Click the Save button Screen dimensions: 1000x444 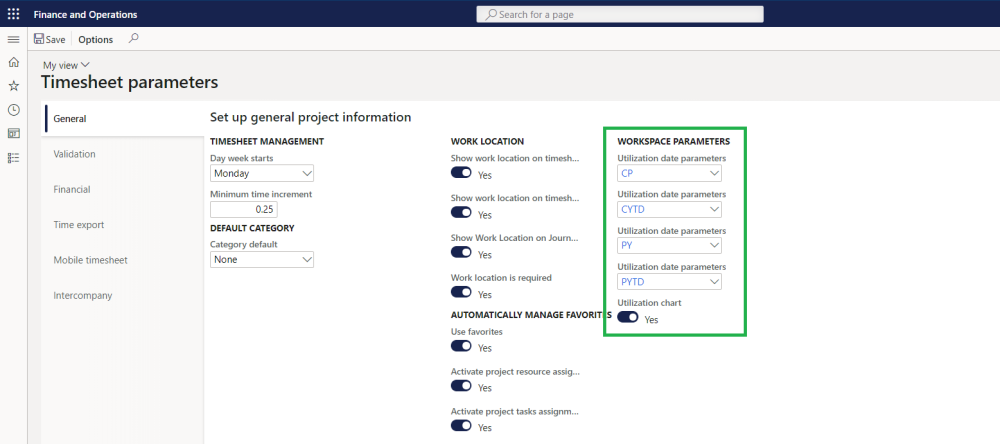pos(49,39)
